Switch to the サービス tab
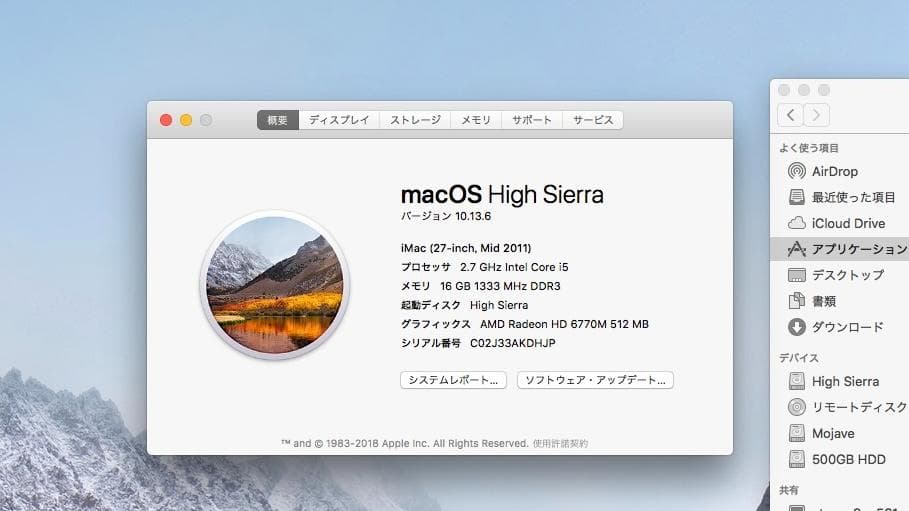Image resolution: width=909 pixels, height=511 pixels. [x=592, y=120]
